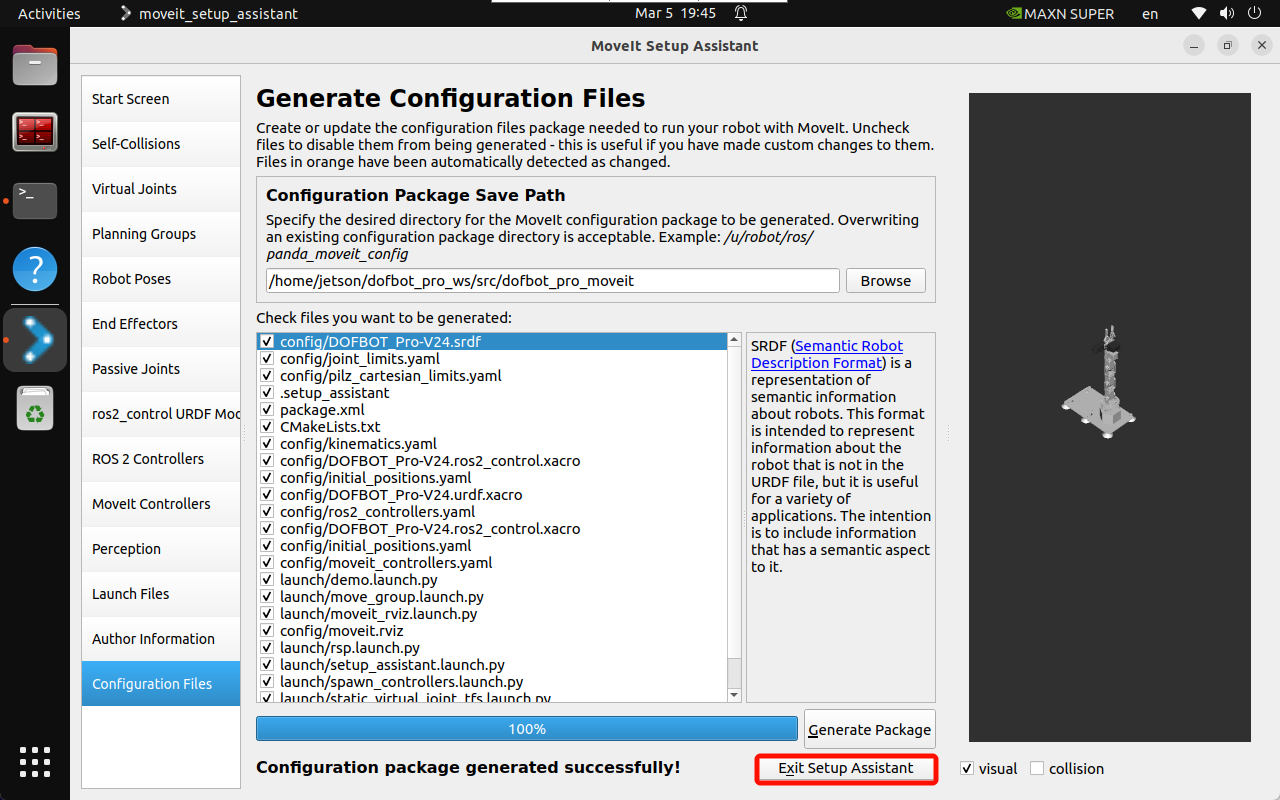Click the robot model 3D preview

click(x=1110, y=418)
